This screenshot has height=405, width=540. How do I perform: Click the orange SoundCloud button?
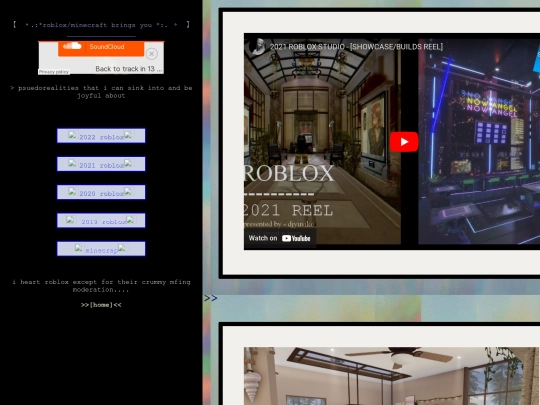(x=101, y=48)
